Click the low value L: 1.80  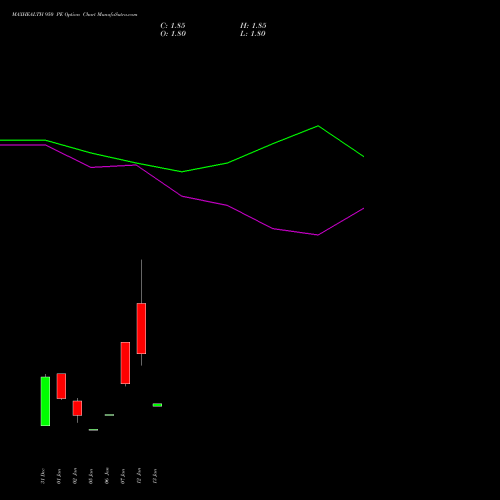tap(253, 34)
